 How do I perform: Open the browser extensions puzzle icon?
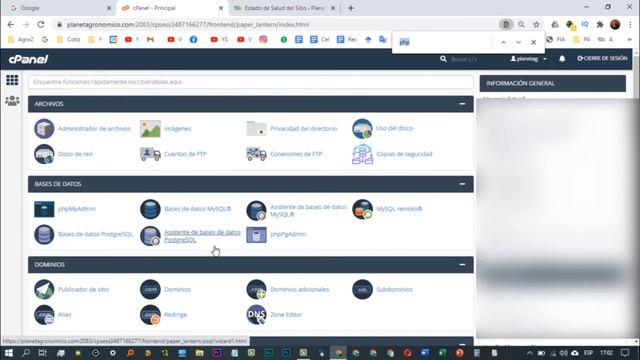(x=600, y=24)
